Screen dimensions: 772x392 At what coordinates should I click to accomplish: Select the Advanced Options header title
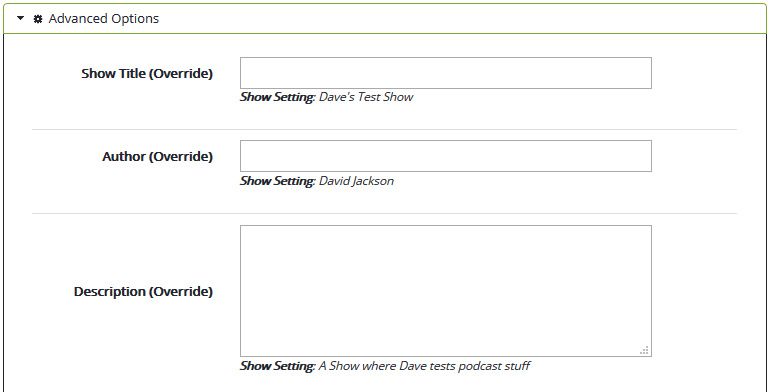click(x=103, y=19)
